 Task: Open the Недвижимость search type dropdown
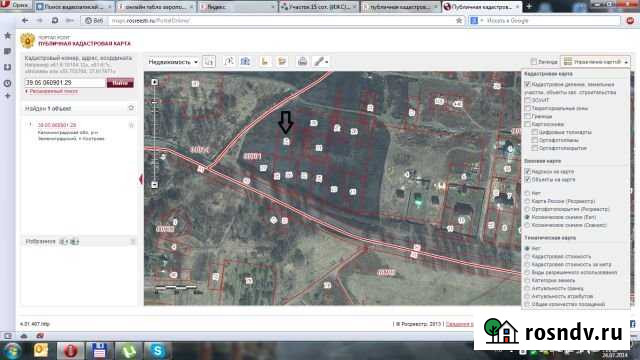[173, 62]
